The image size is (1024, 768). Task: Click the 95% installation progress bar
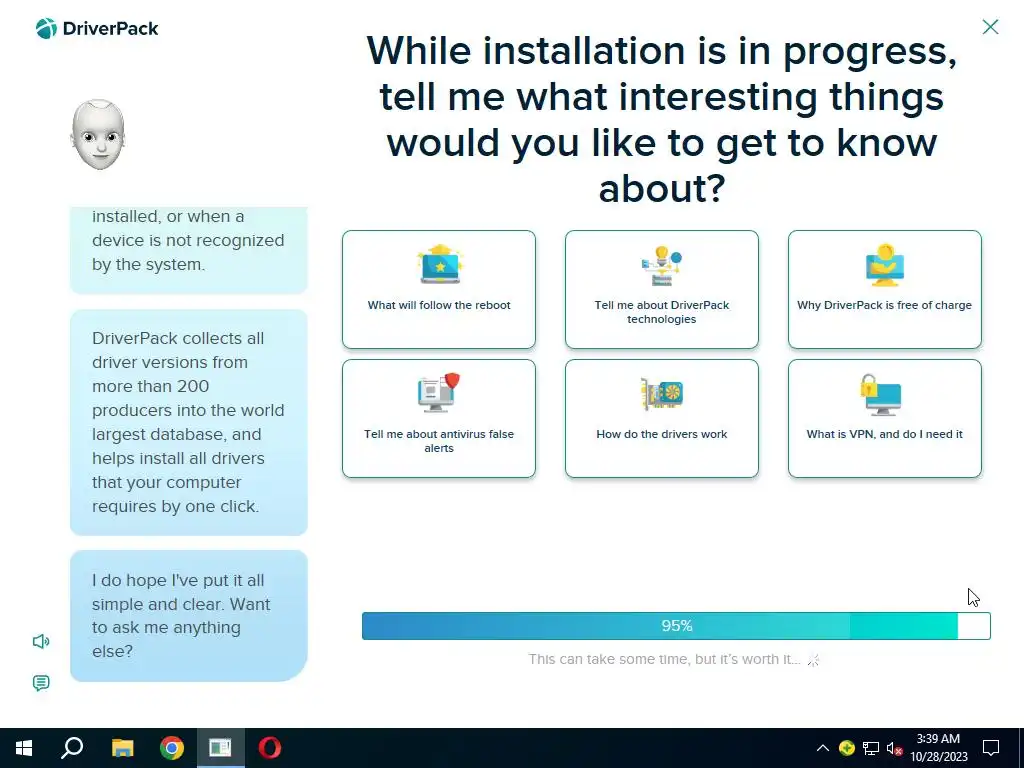tap(676, 626)
